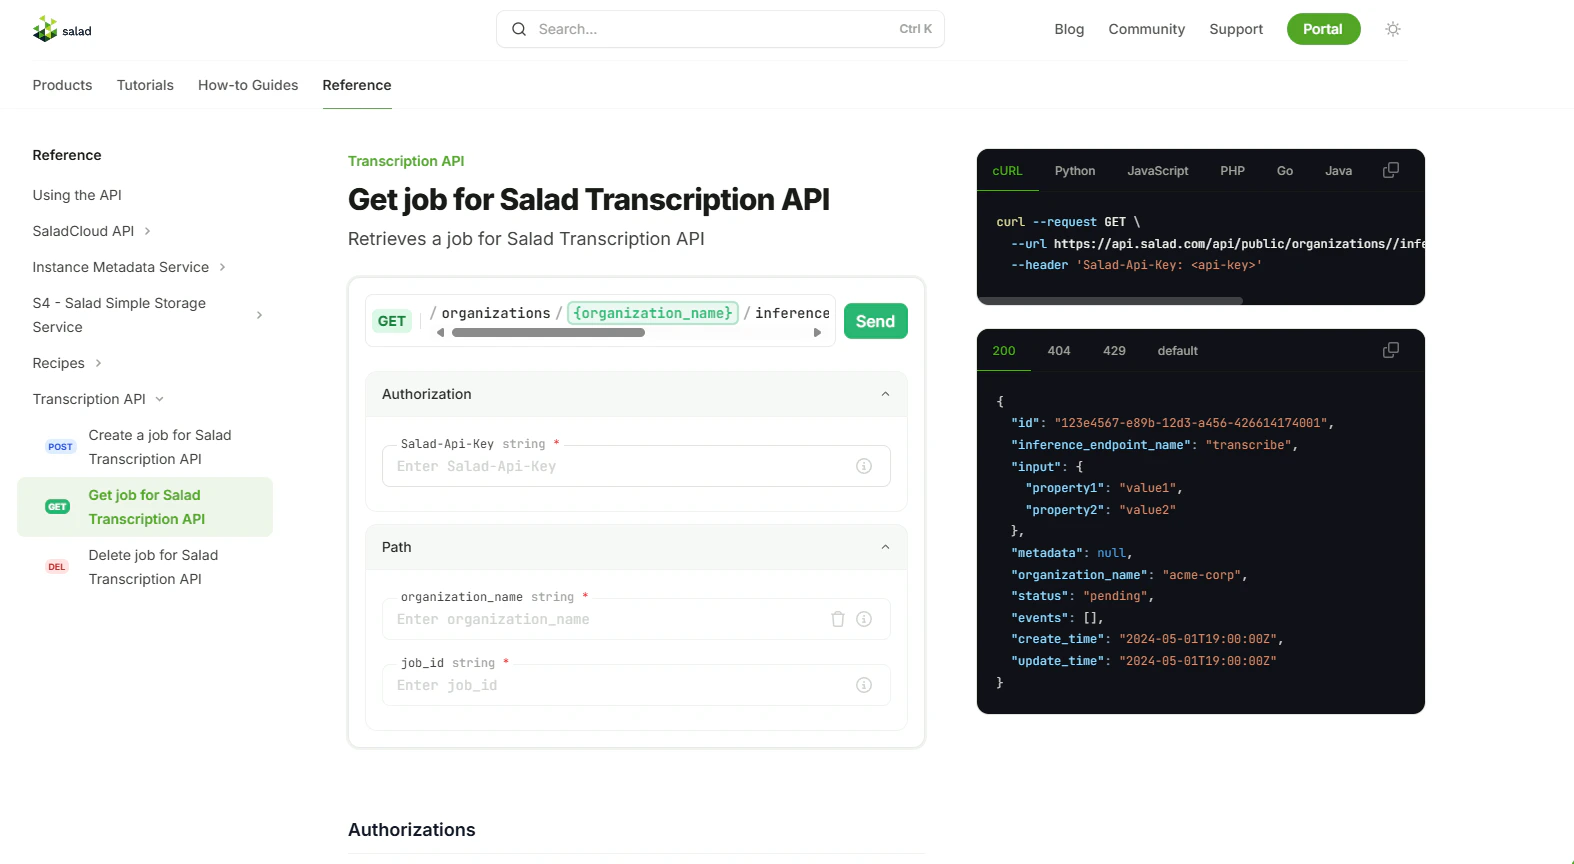Click the search magnifier icon
Screen dimensions: 1574x864
pyautogui.click(x=519, y=29)
